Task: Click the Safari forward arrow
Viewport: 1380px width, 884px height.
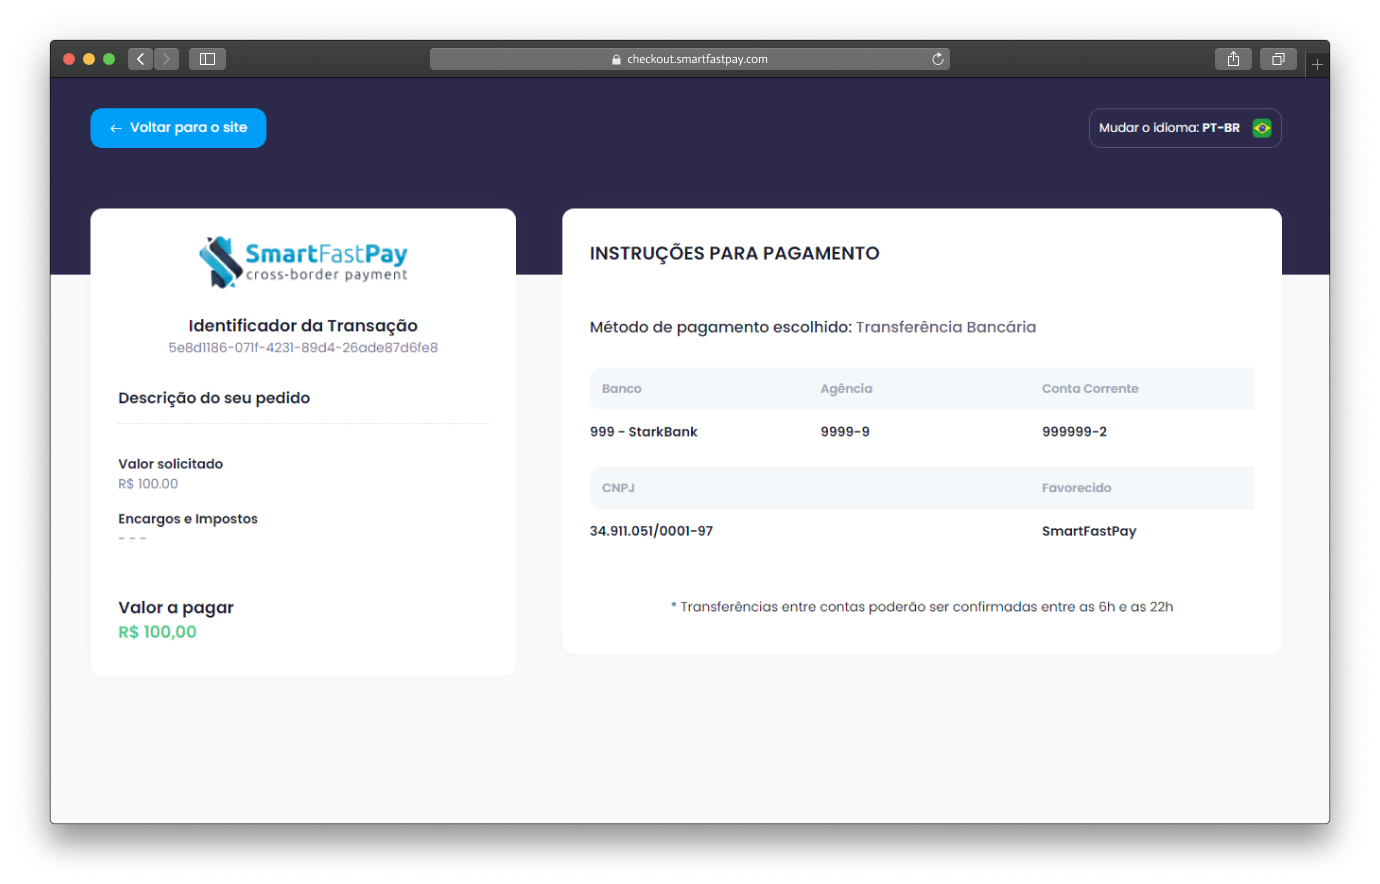Action: (x=167, y=59)
